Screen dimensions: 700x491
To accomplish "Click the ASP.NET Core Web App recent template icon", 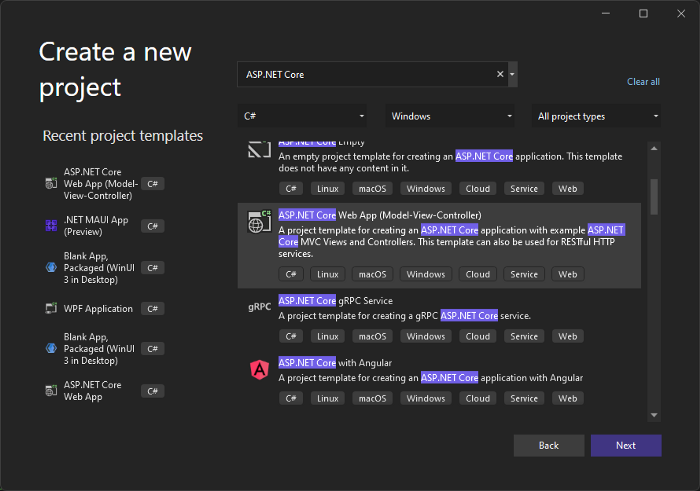I will click(x=51, y=391).
